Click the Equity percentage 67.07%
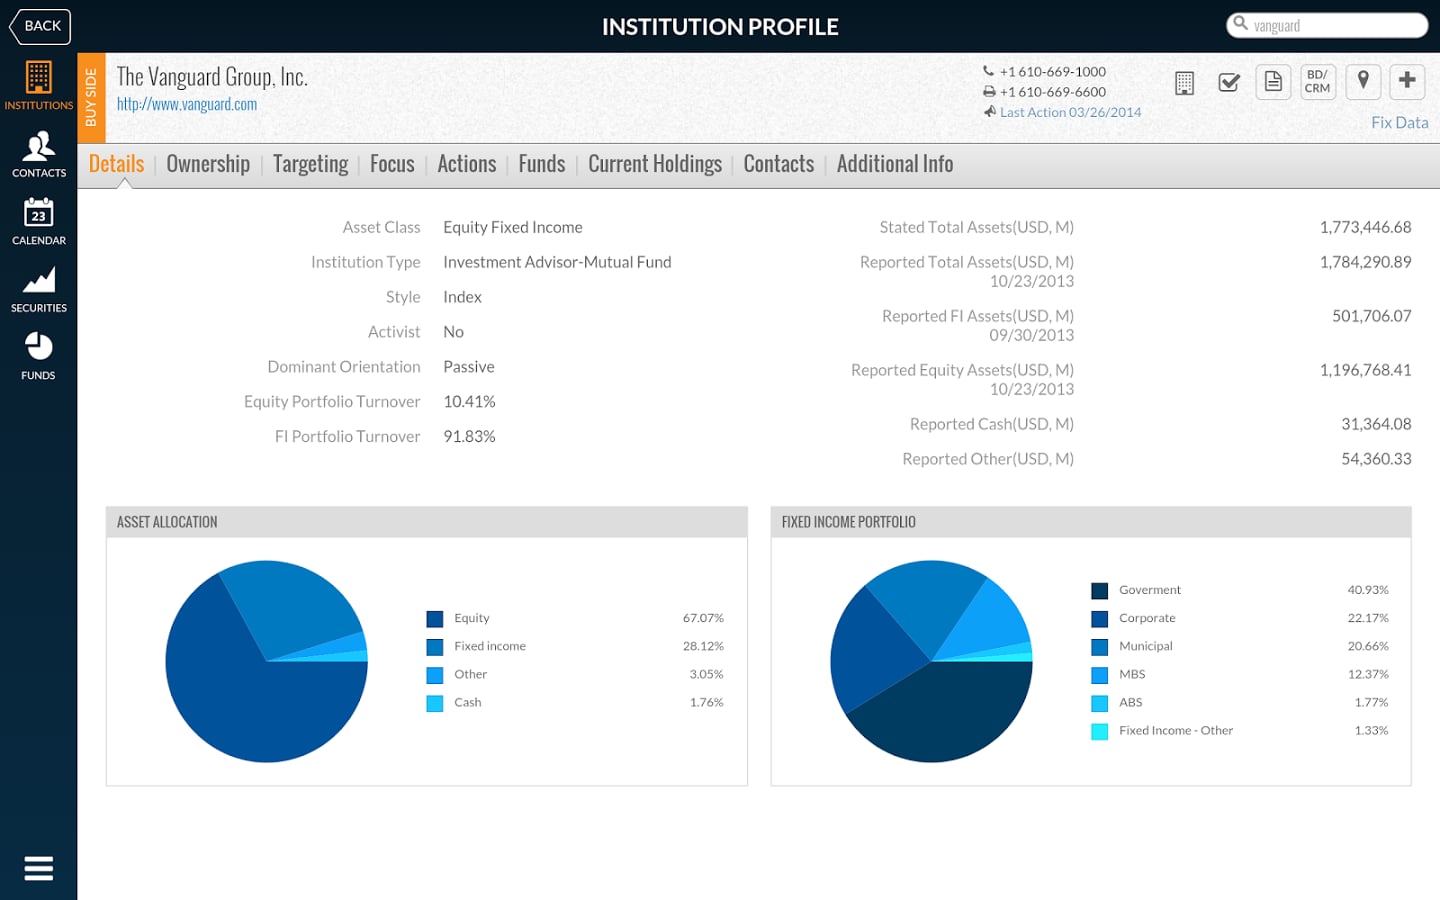Screen dimensions: 1440x900 click(703, 618)
